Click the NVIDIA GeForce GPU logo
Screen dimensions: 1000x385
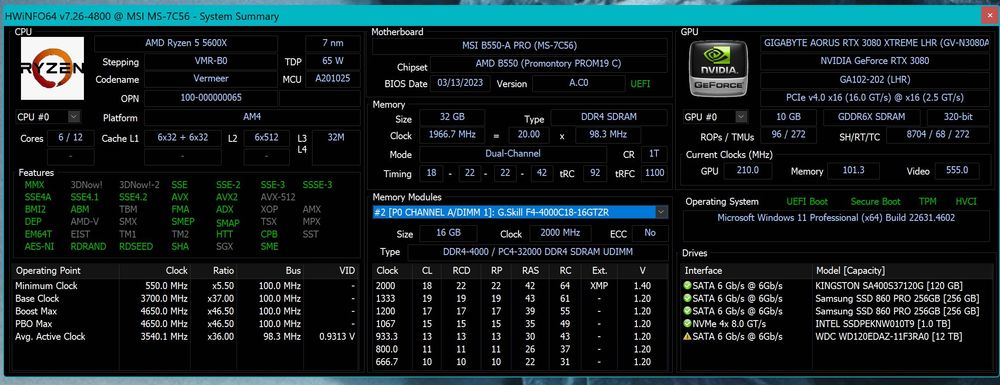[719, 67]
